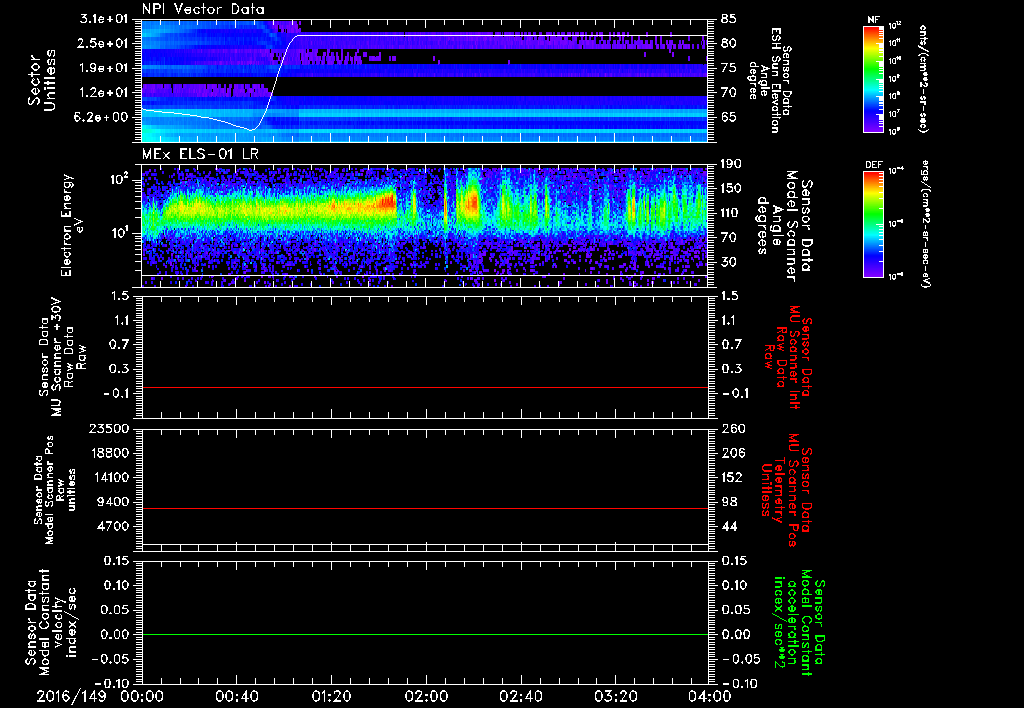Image resolution: width=1024 pixels, height=708 pixels.
Task: Select the 'DEF' color bar label
Action: (x=873, y=165)
